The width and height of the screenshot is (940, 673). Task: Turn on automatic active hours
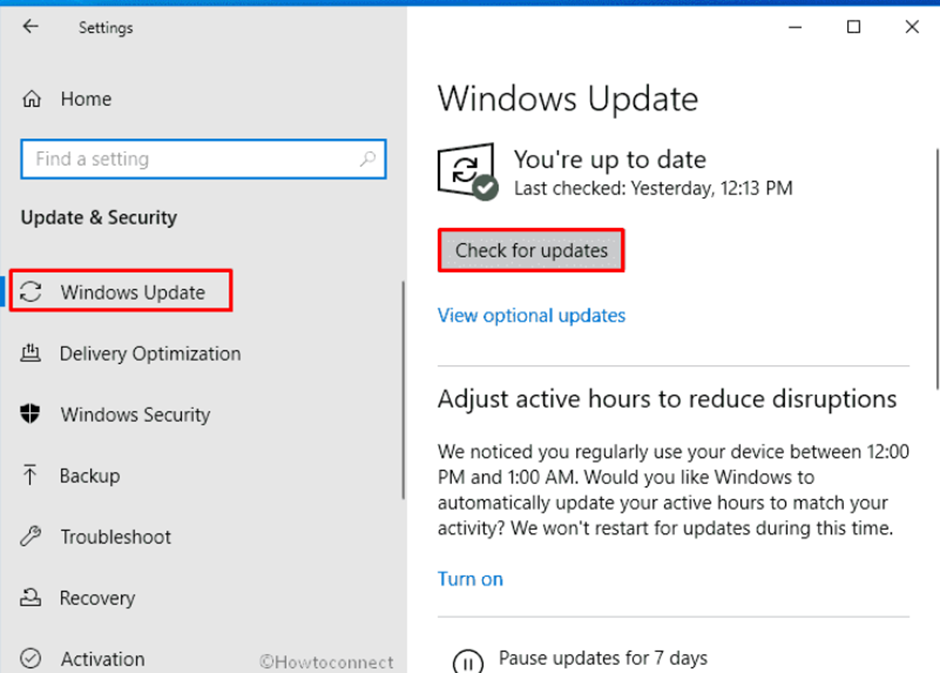coord(470,579)
